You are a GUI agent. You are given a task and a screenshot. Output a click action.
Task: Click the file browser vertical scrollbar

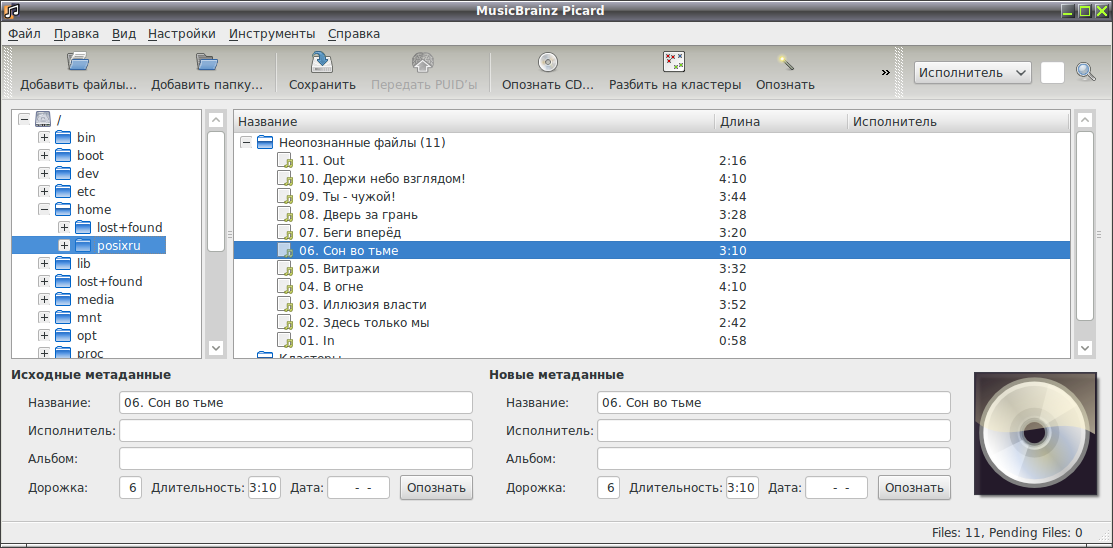click(216, 191)
